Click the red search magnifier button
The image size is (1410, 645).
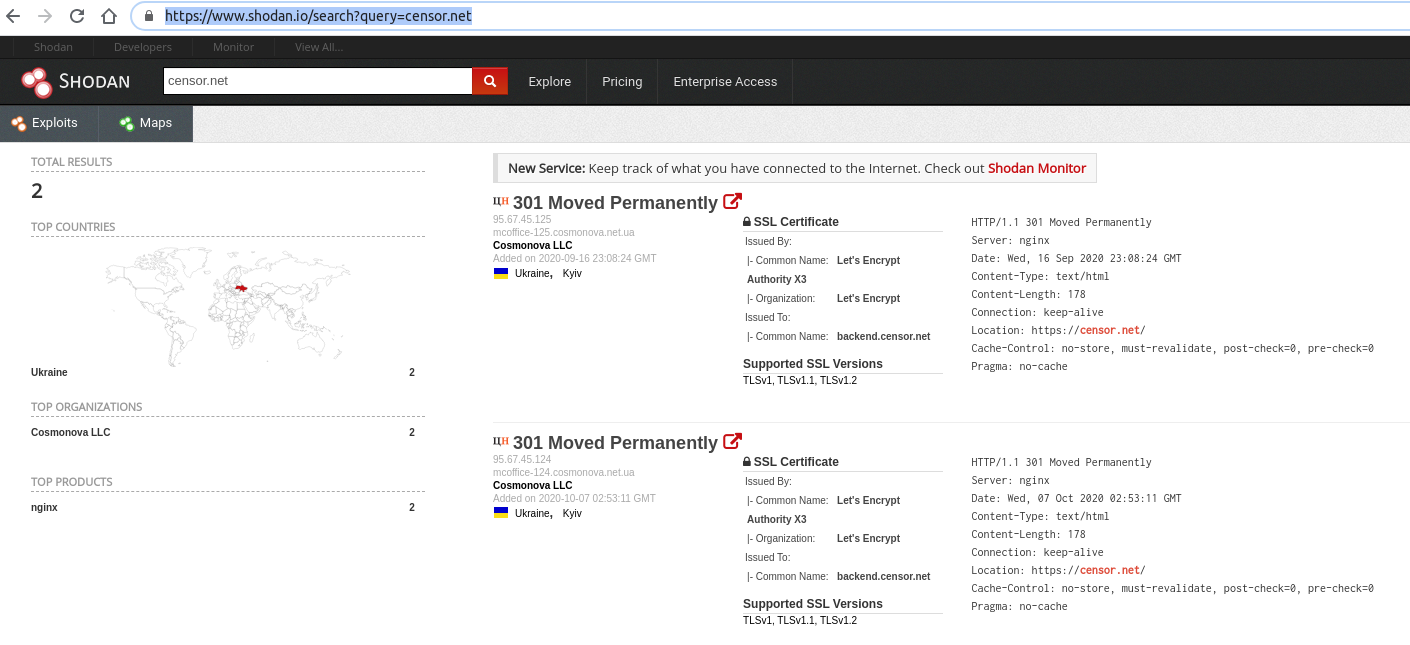pos(490,81)
